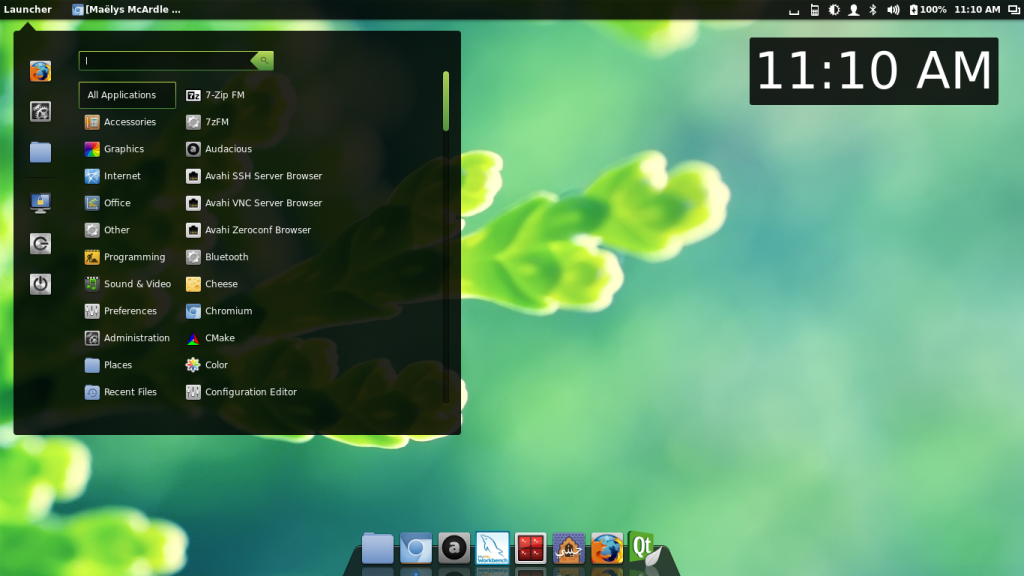
Task: Click the brightness icon in the system tray
Action: pos(835,10)
